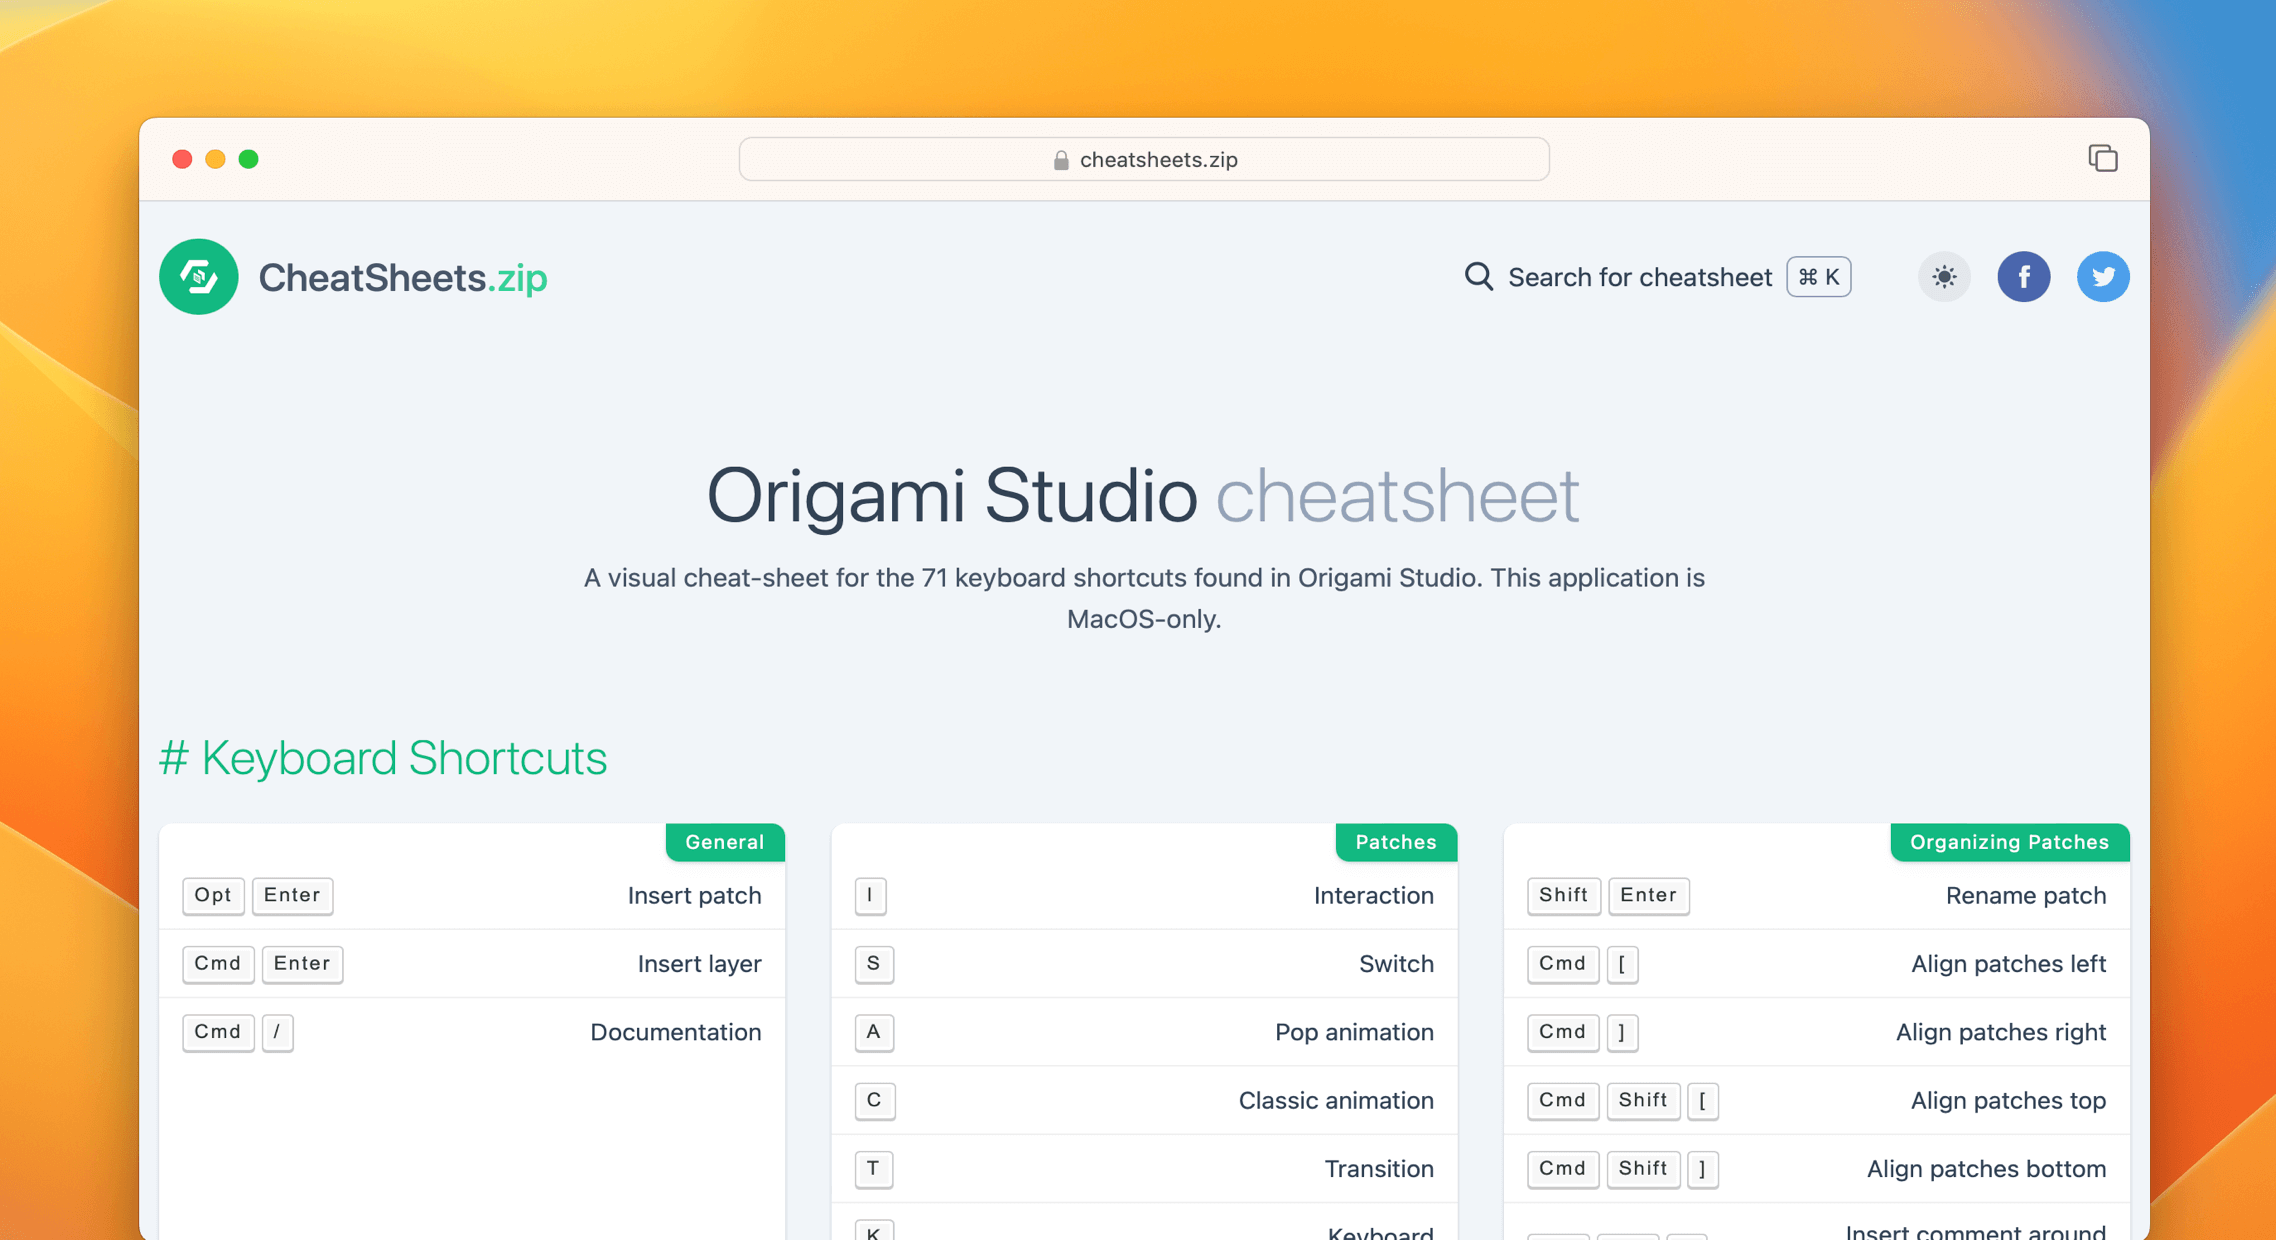Image resolution: width=2276 pixels, height=1240 pixels.
Task: Select the Patches category badge
Action: [1396, 842]
